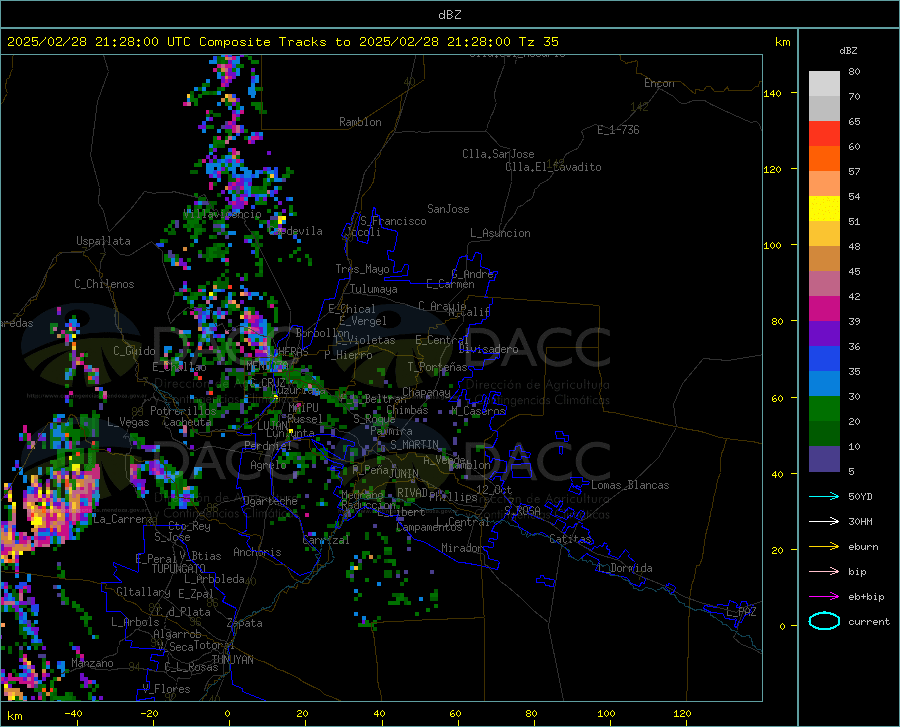Click the Divisadero map label

[488, 349]
